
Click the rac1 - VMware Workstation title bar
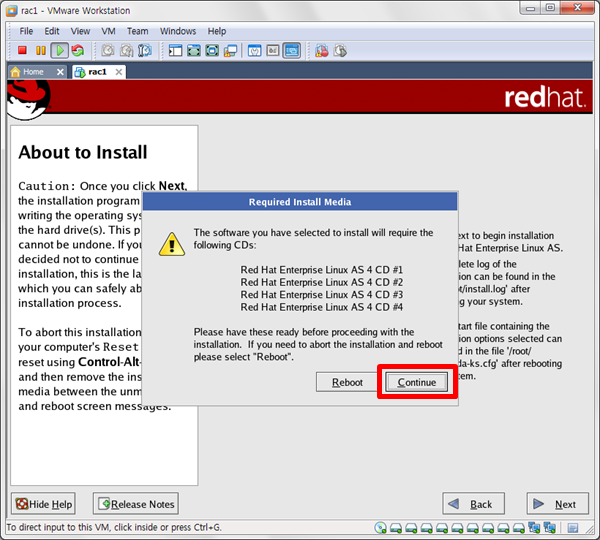point(264,10)
